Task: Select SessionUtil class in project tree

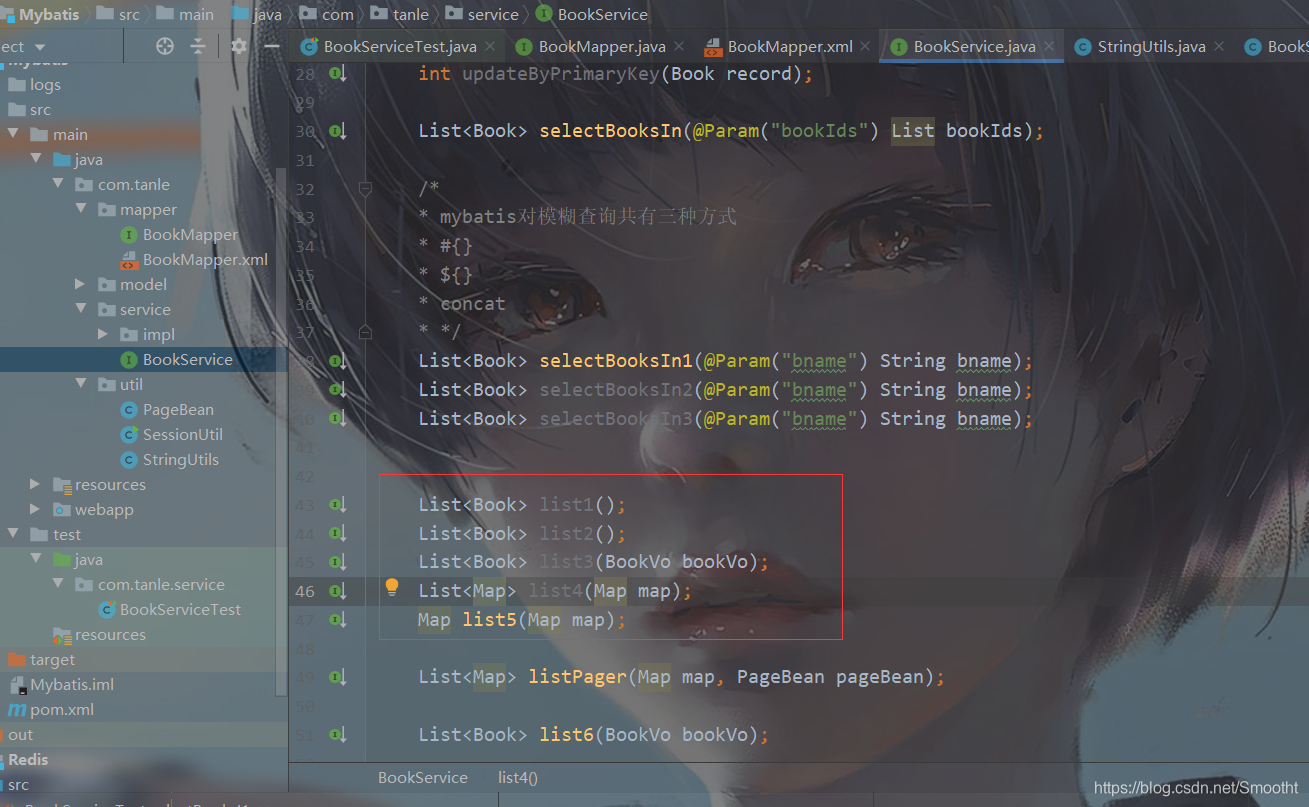Action: tap(183, 434)
